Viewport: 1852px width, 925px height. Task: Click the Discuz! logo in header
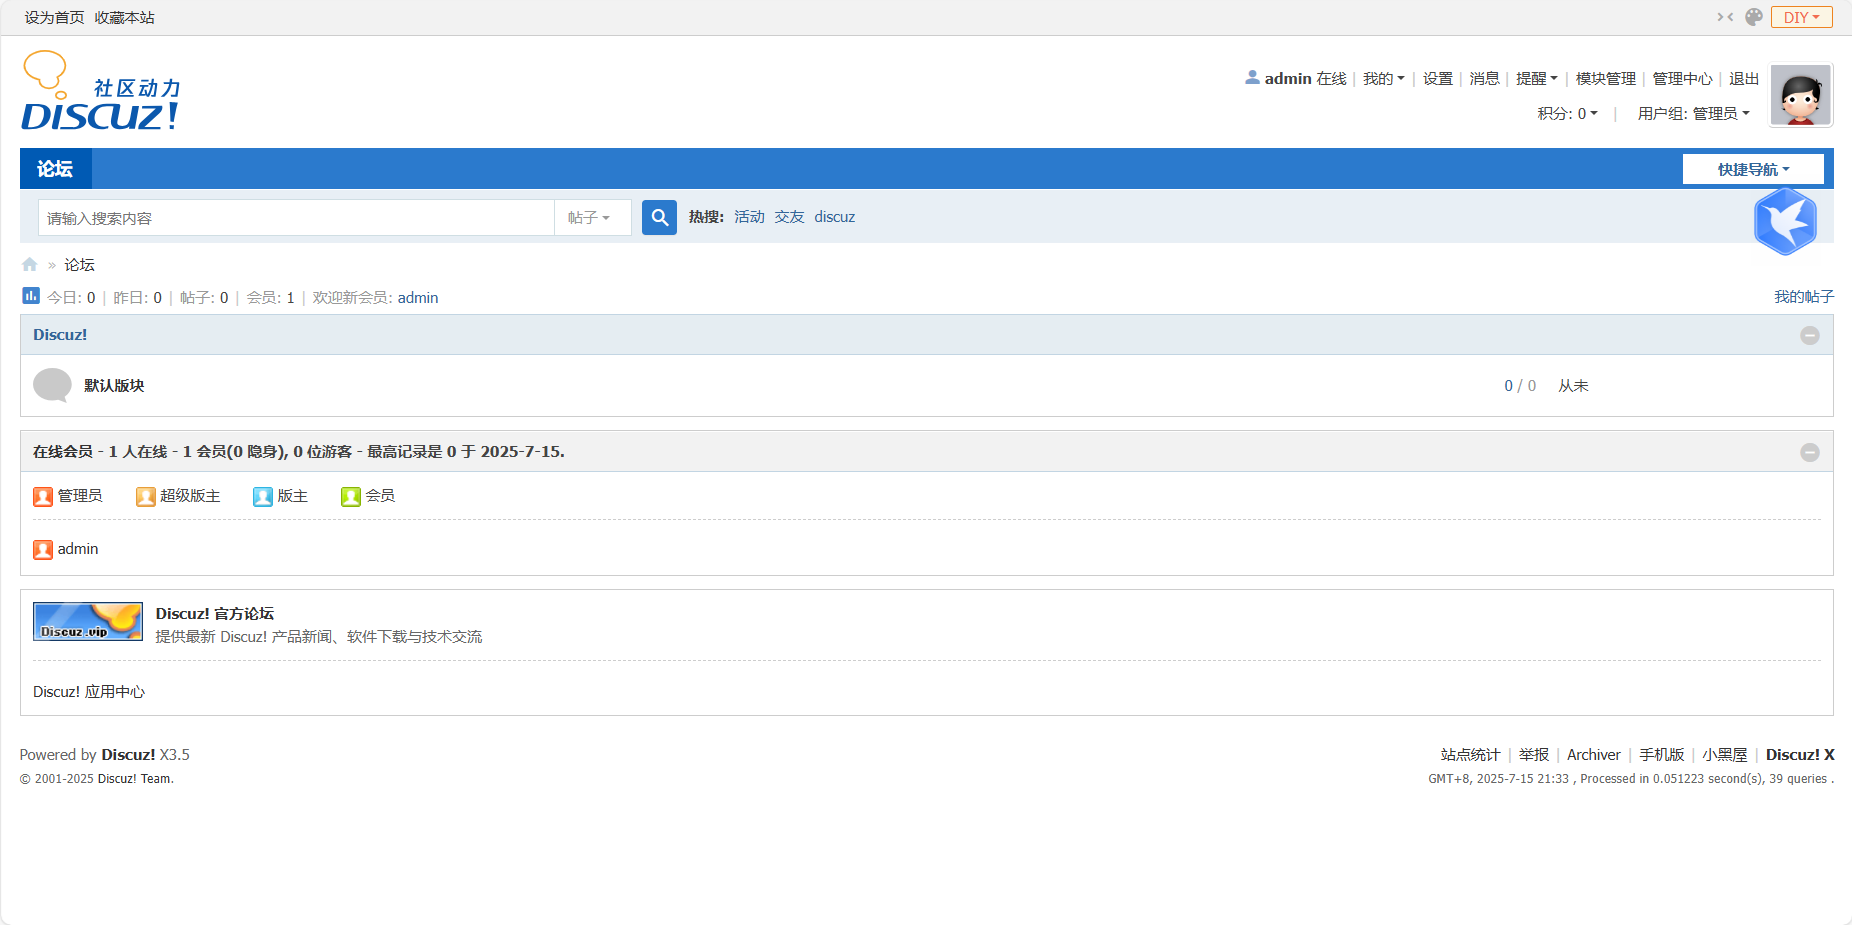click(101, 91)
